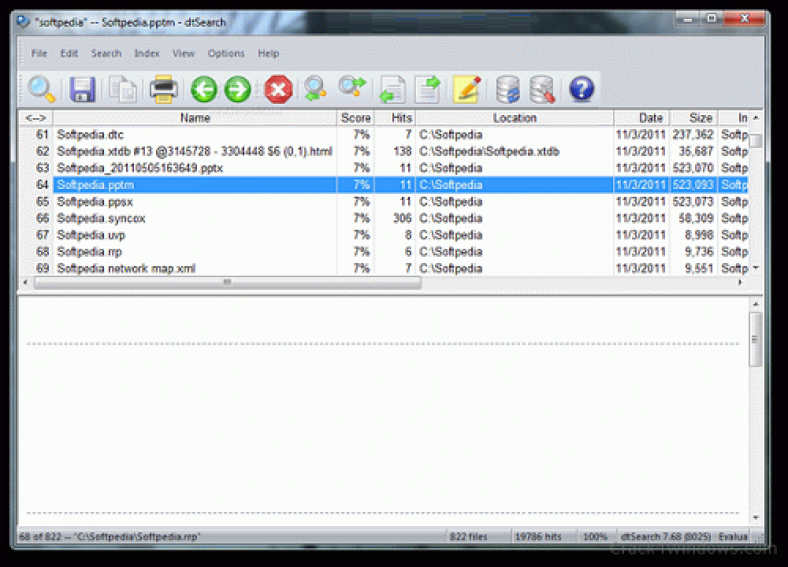The width and height of the screenshot is (788, 567).
Task: Open the Options menu
Action: tap(226, 53)
